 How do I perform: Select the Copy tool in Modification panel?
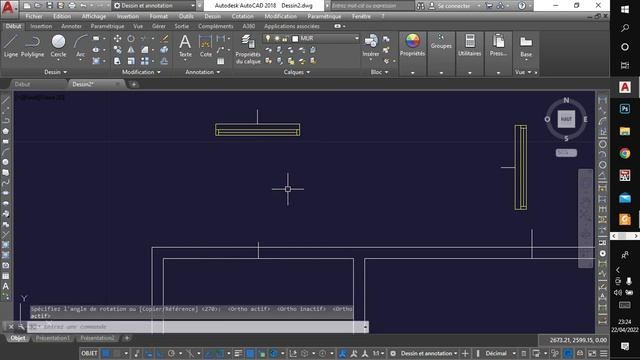(x=118, y=50)
